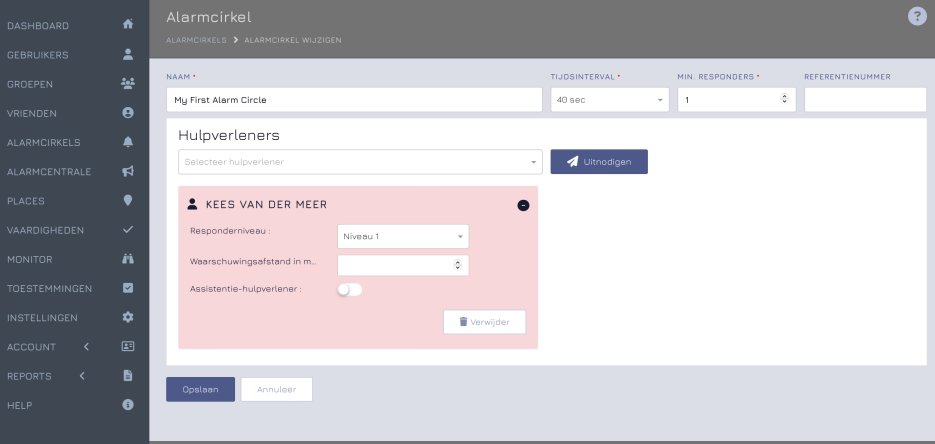Screen dimensions: 935x444
Task: Click the Instellingen gear icon
Action: click(x=127, y=317)
